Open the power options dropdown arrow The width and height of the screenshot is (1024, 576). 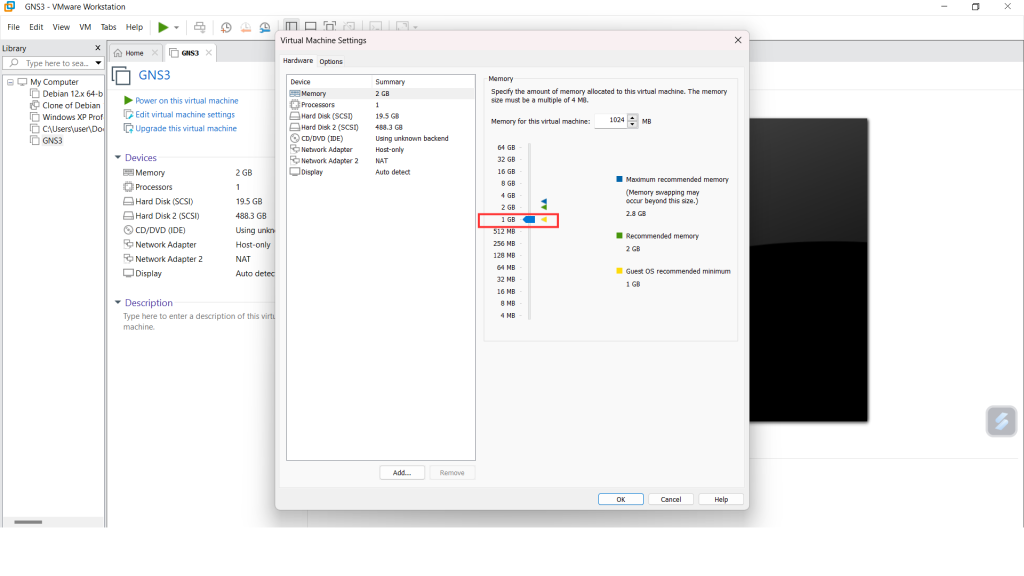pyautogui.click(x=177, y=27)
